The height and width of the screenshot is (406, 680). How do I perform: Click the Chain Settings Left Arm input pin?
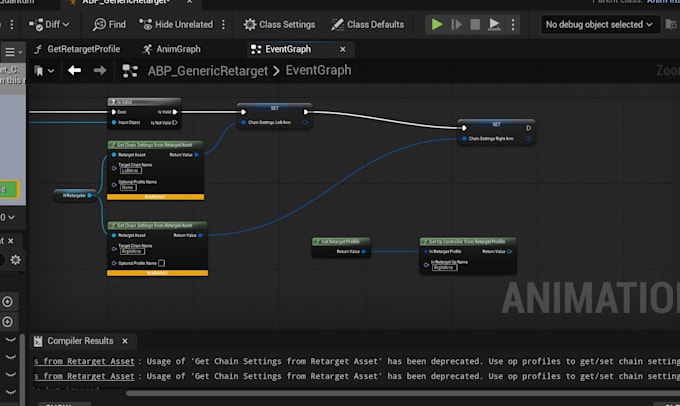pyautogui.click(x=244, y=122)
